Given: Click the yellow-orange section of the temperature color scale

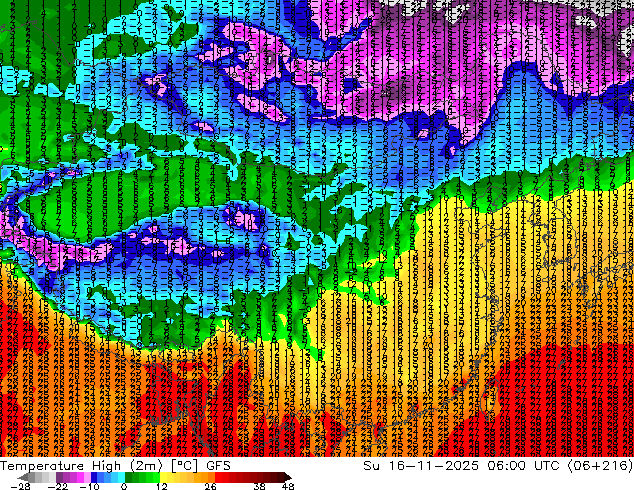Looking at the screenshot, I should 187,477.
